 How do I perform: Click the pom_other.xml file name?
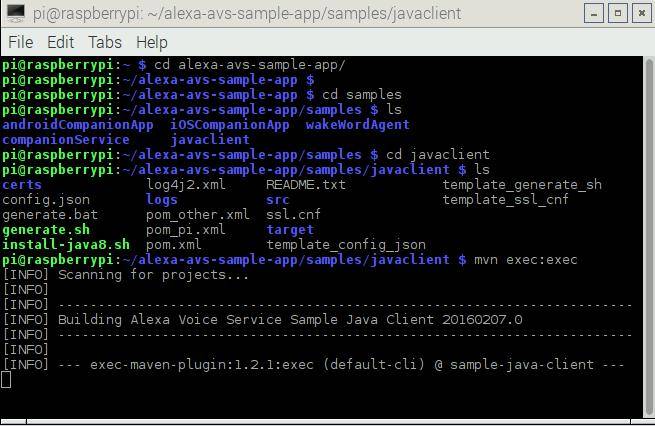tap(198, 215)
